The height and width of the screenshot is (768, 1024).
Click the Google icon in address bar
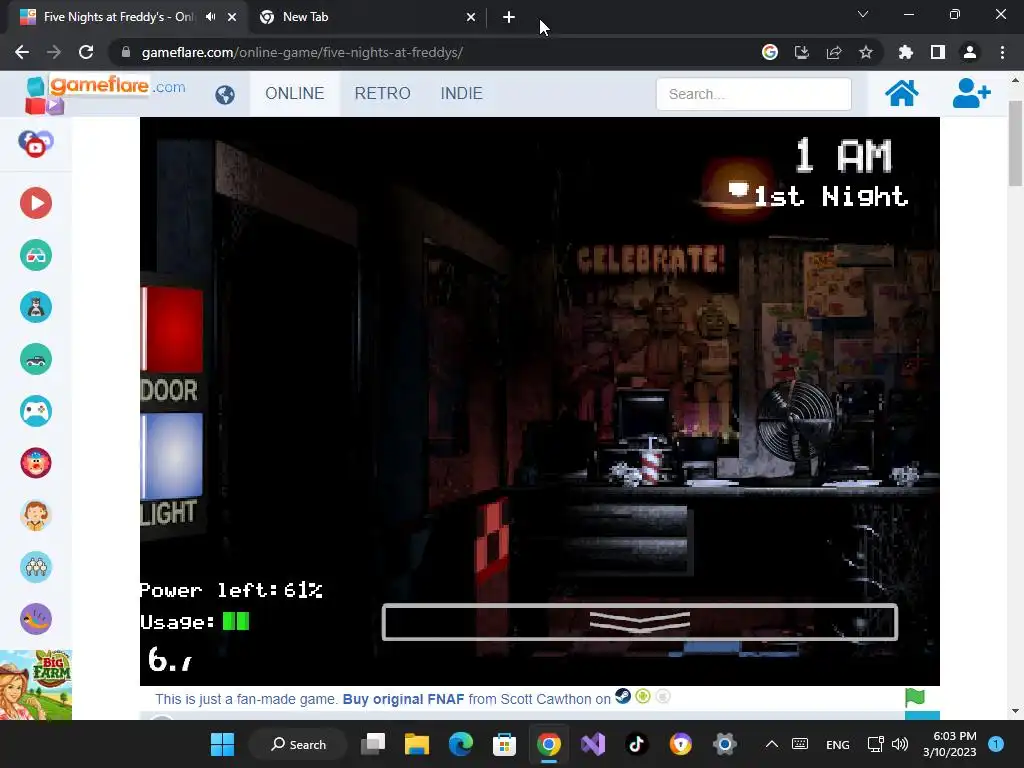point(770,52)
